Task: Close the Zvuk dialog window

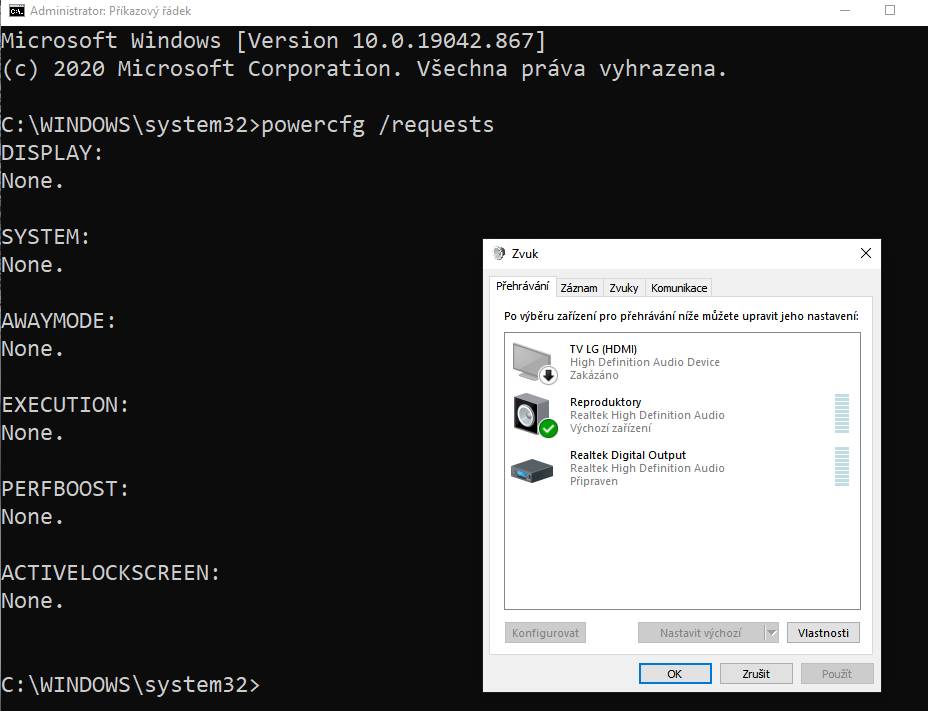Action: 865,253
